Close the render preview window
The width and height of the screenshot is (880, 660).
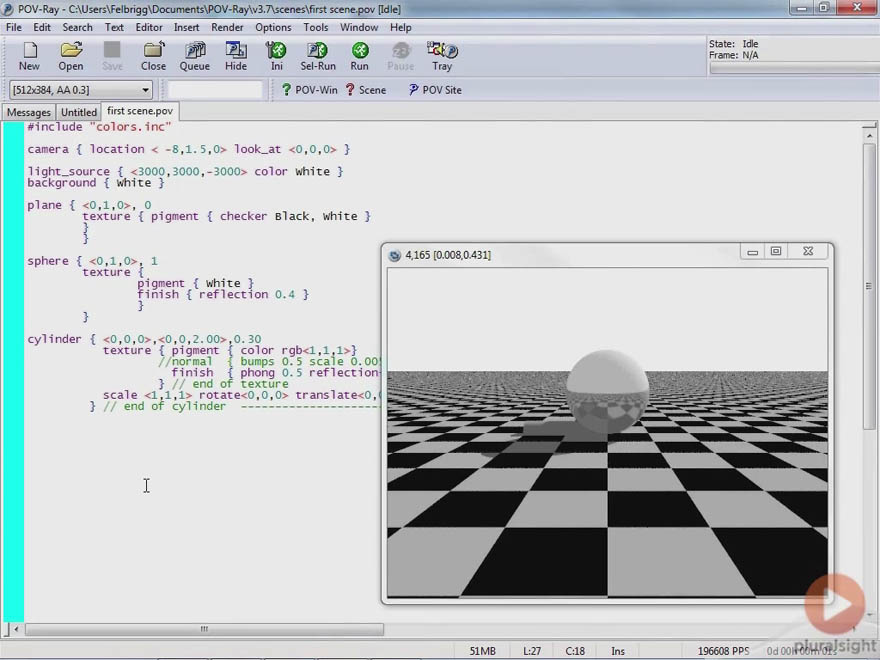pyautogui.click(x=808, y=252)
